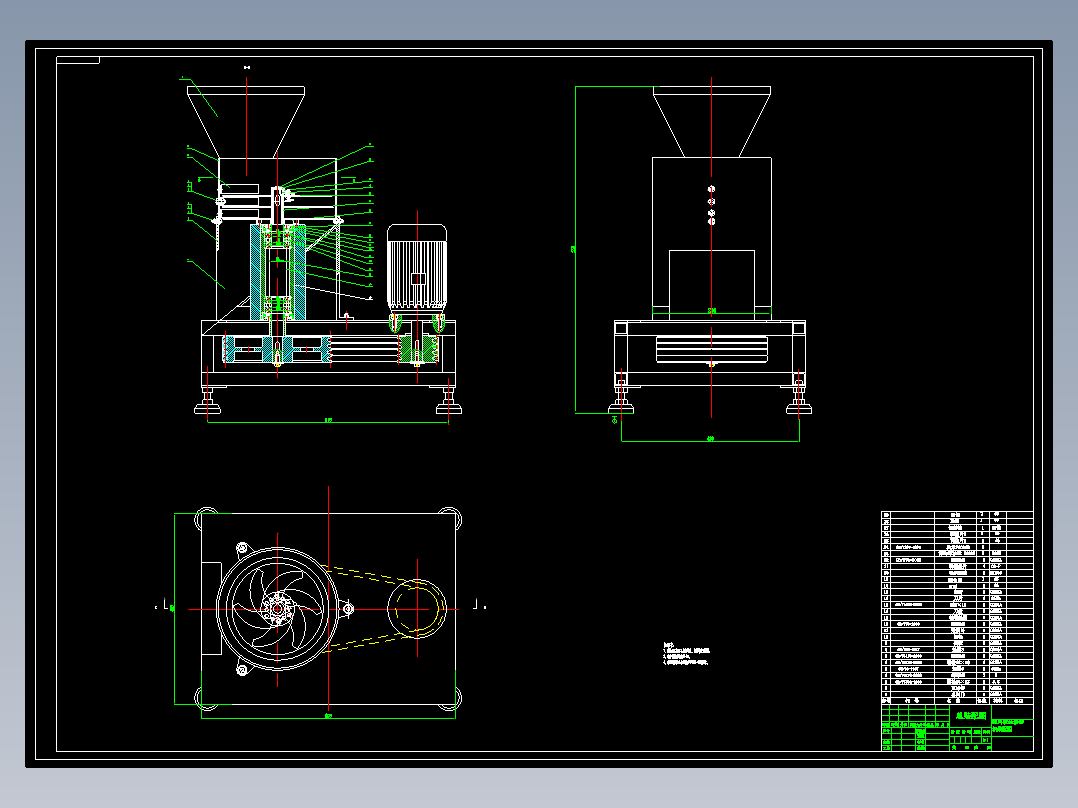
Task: Select the yellow dashed belt in the top view
Action: 382,609
